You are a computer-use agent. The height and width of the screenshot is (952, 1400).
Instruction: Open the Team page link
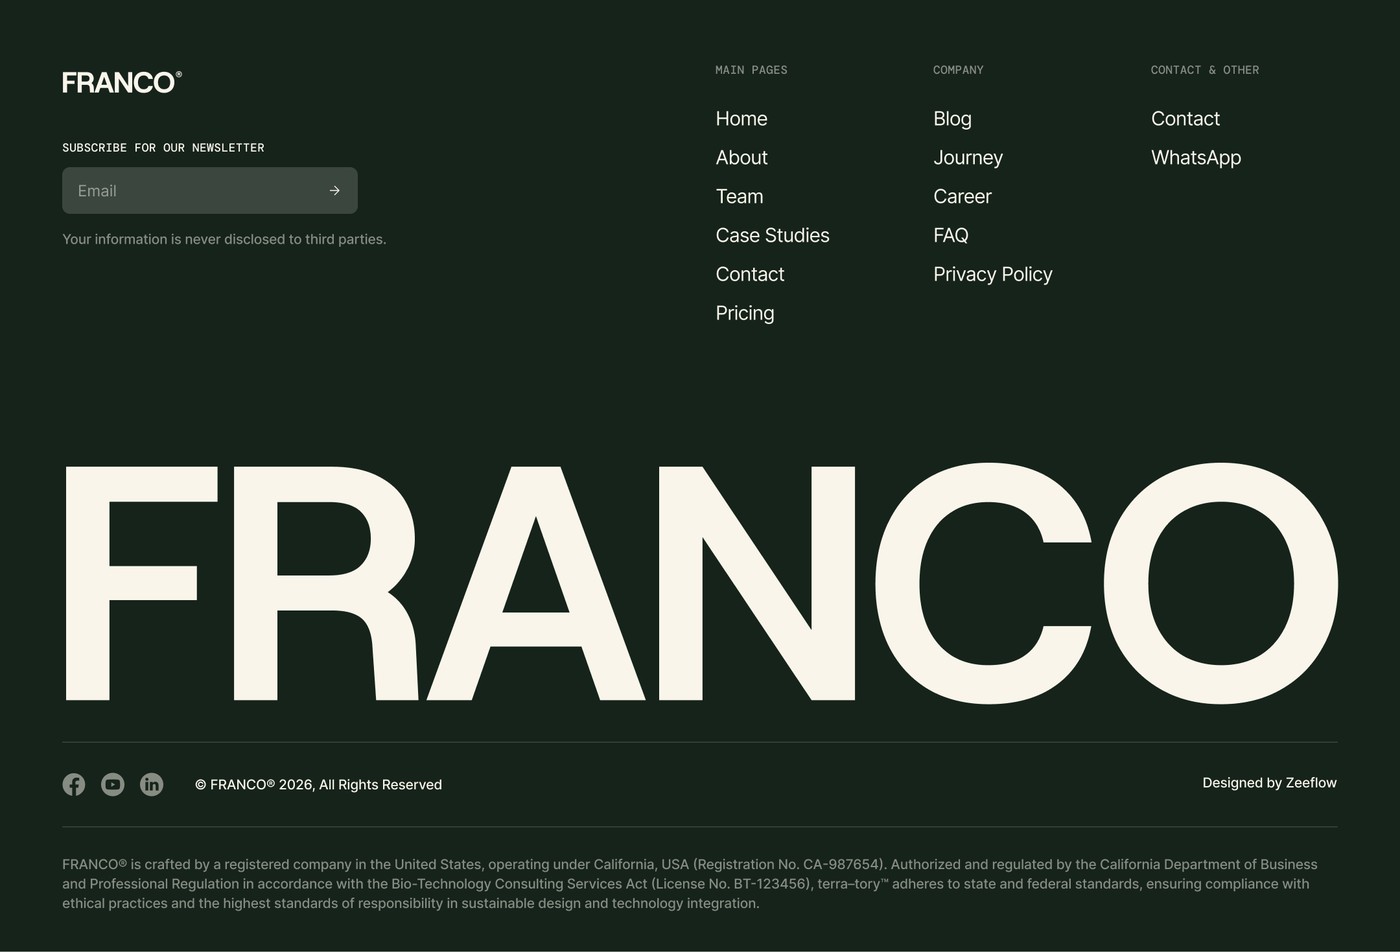tap(740, 197)
